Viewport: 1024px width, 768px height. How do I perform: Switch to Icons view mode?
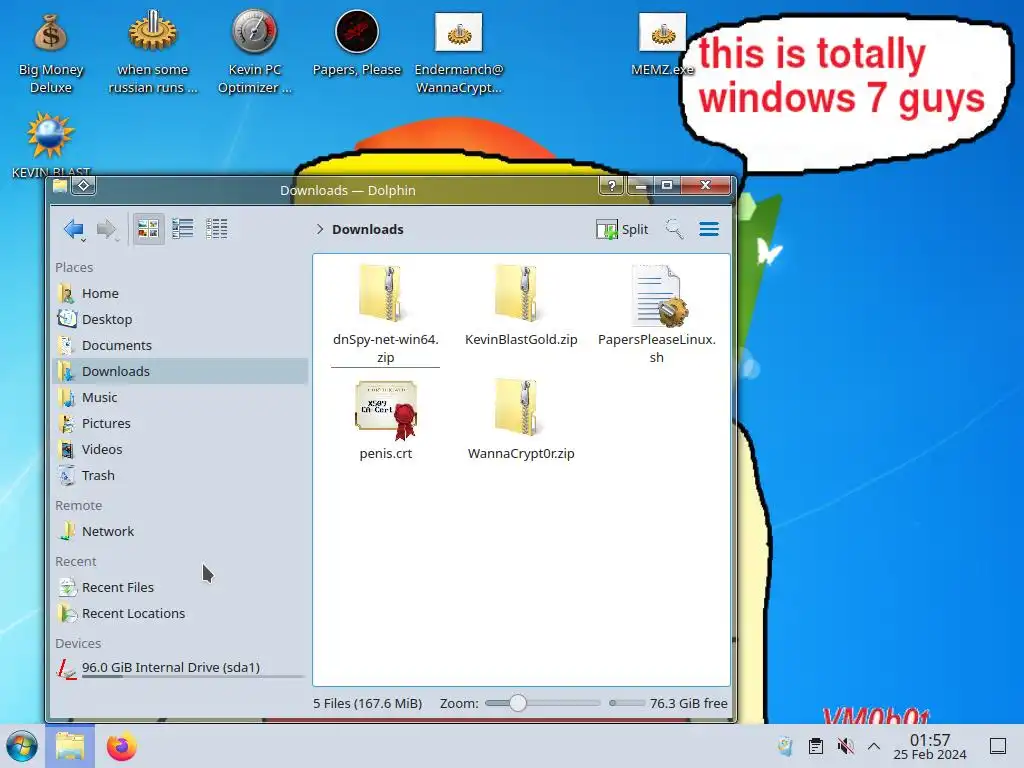coord(148,229)
